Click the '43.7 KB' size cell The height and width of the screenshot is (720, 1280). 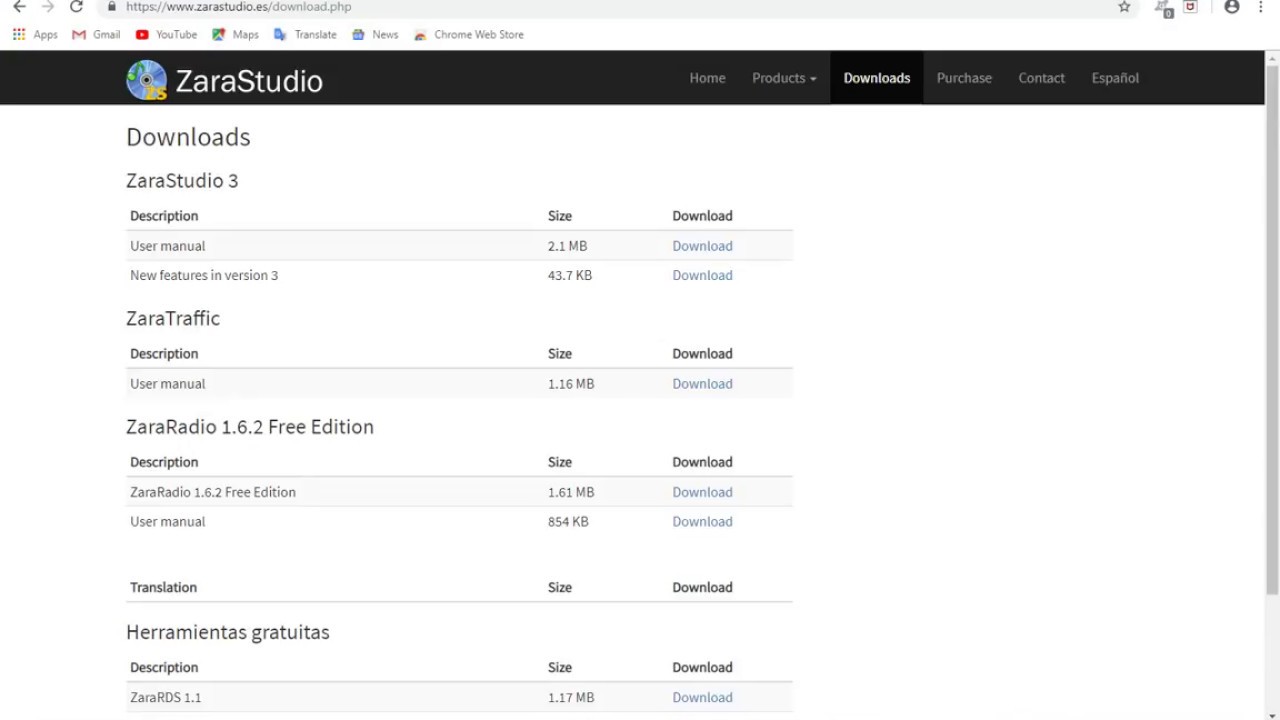pos(570,275)
